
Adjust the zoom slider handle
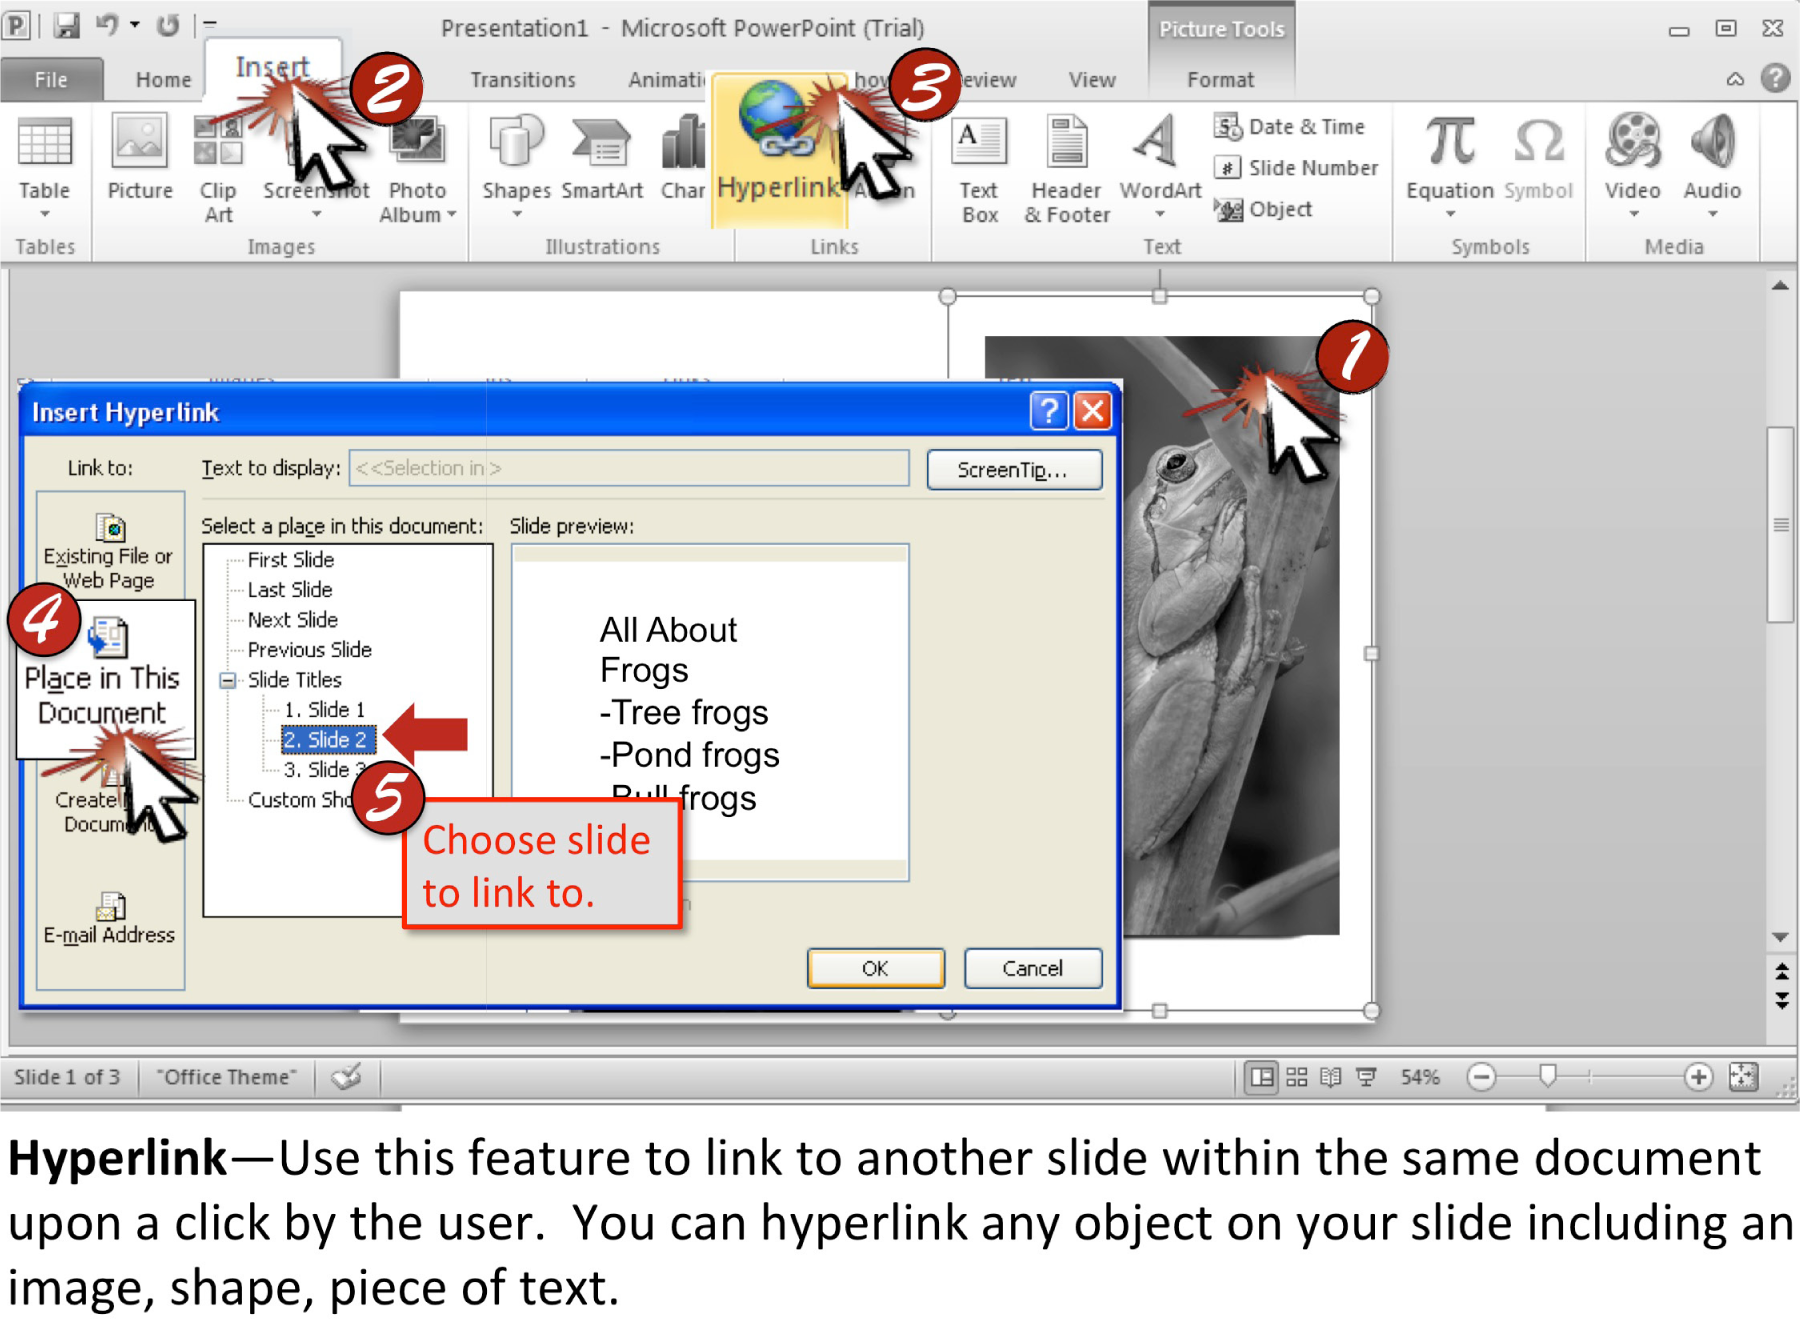[1548, 1076]
